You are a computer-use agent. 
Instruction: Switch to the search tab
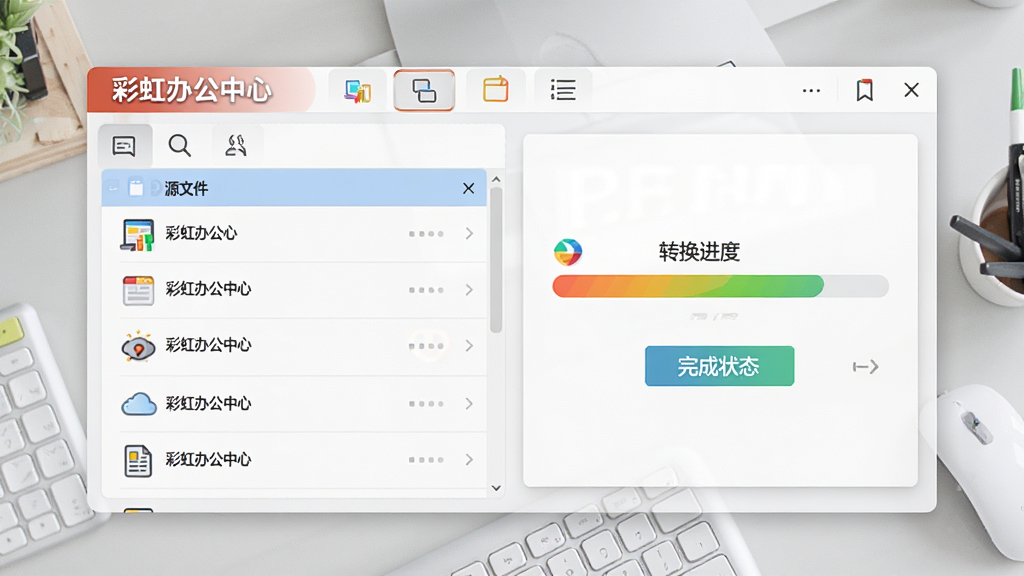[180, 146]
